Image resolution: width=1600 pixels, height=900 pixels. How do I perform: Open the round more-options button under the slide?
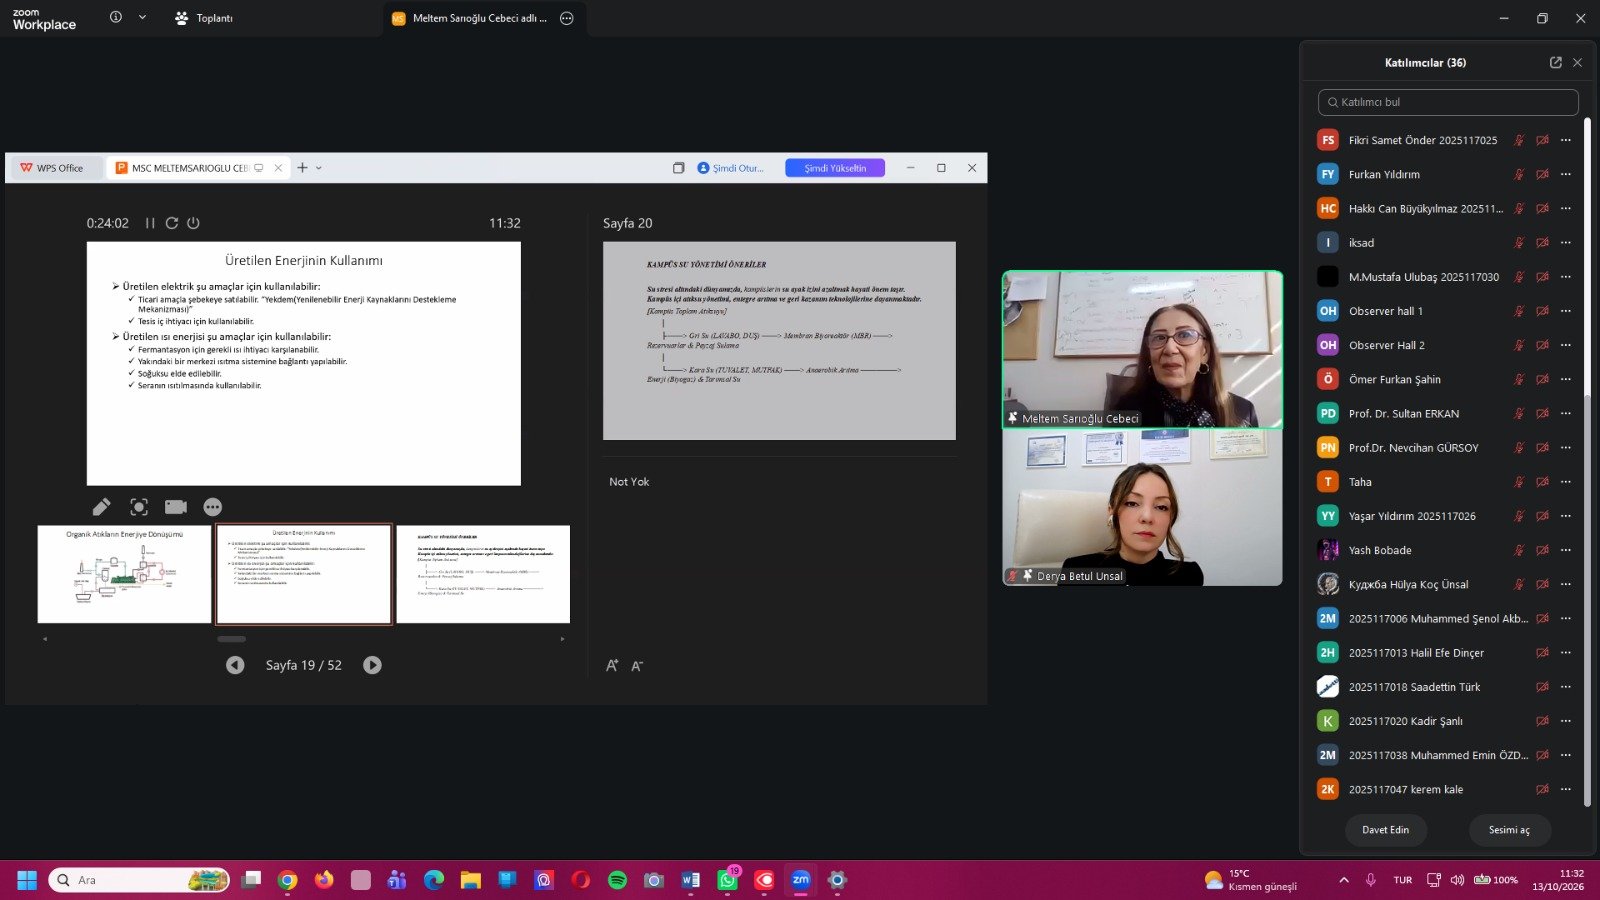pyautogui.click(x=213, y=507)
